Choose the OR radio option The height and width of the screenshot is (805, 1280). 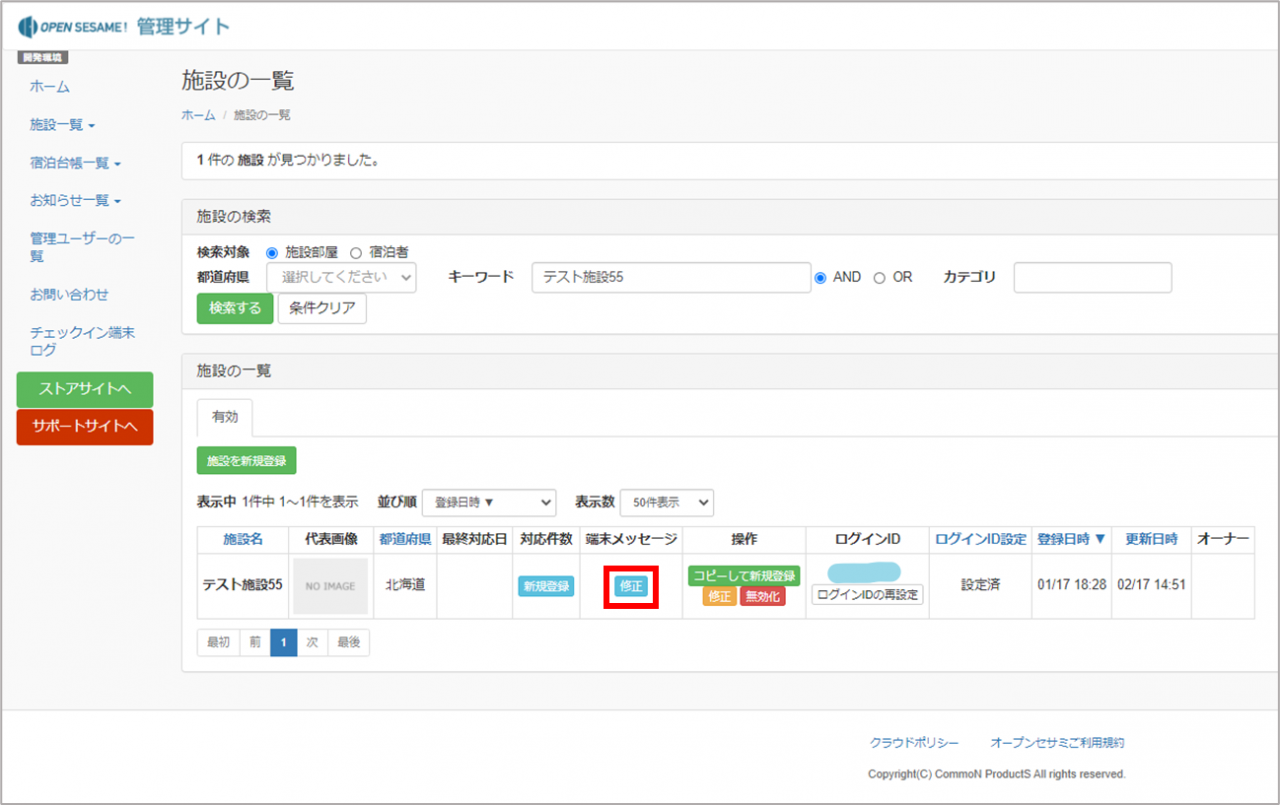pos(880,278)
